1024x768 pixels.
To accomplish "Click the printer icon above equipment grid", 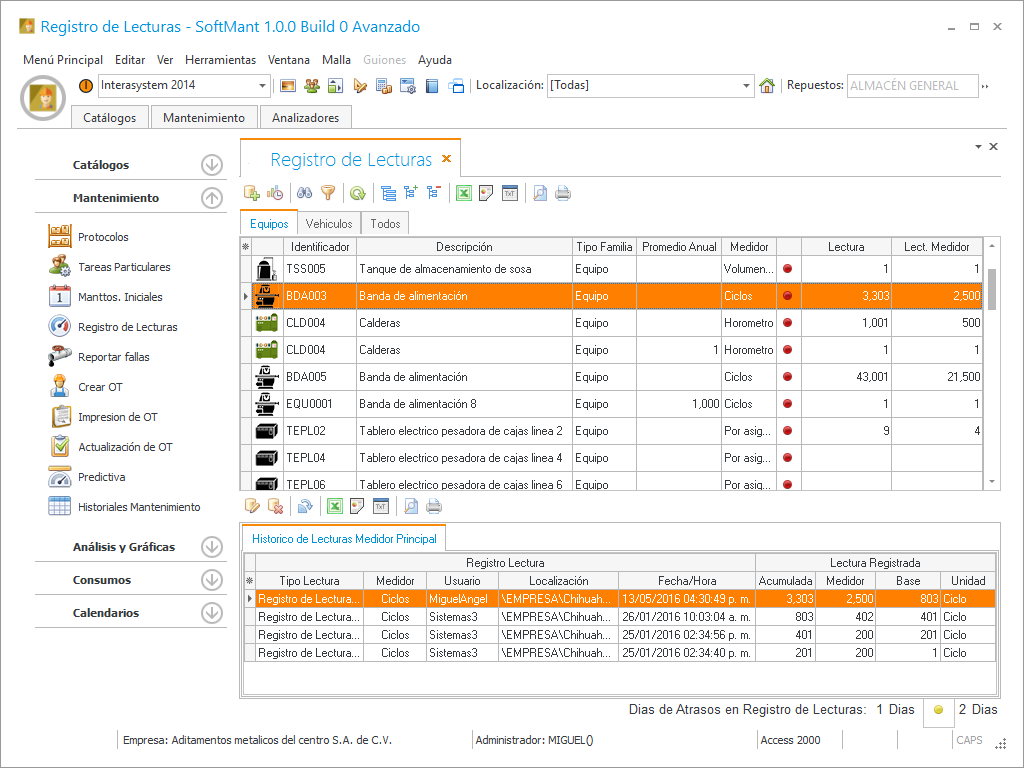I will pos(563,194).
